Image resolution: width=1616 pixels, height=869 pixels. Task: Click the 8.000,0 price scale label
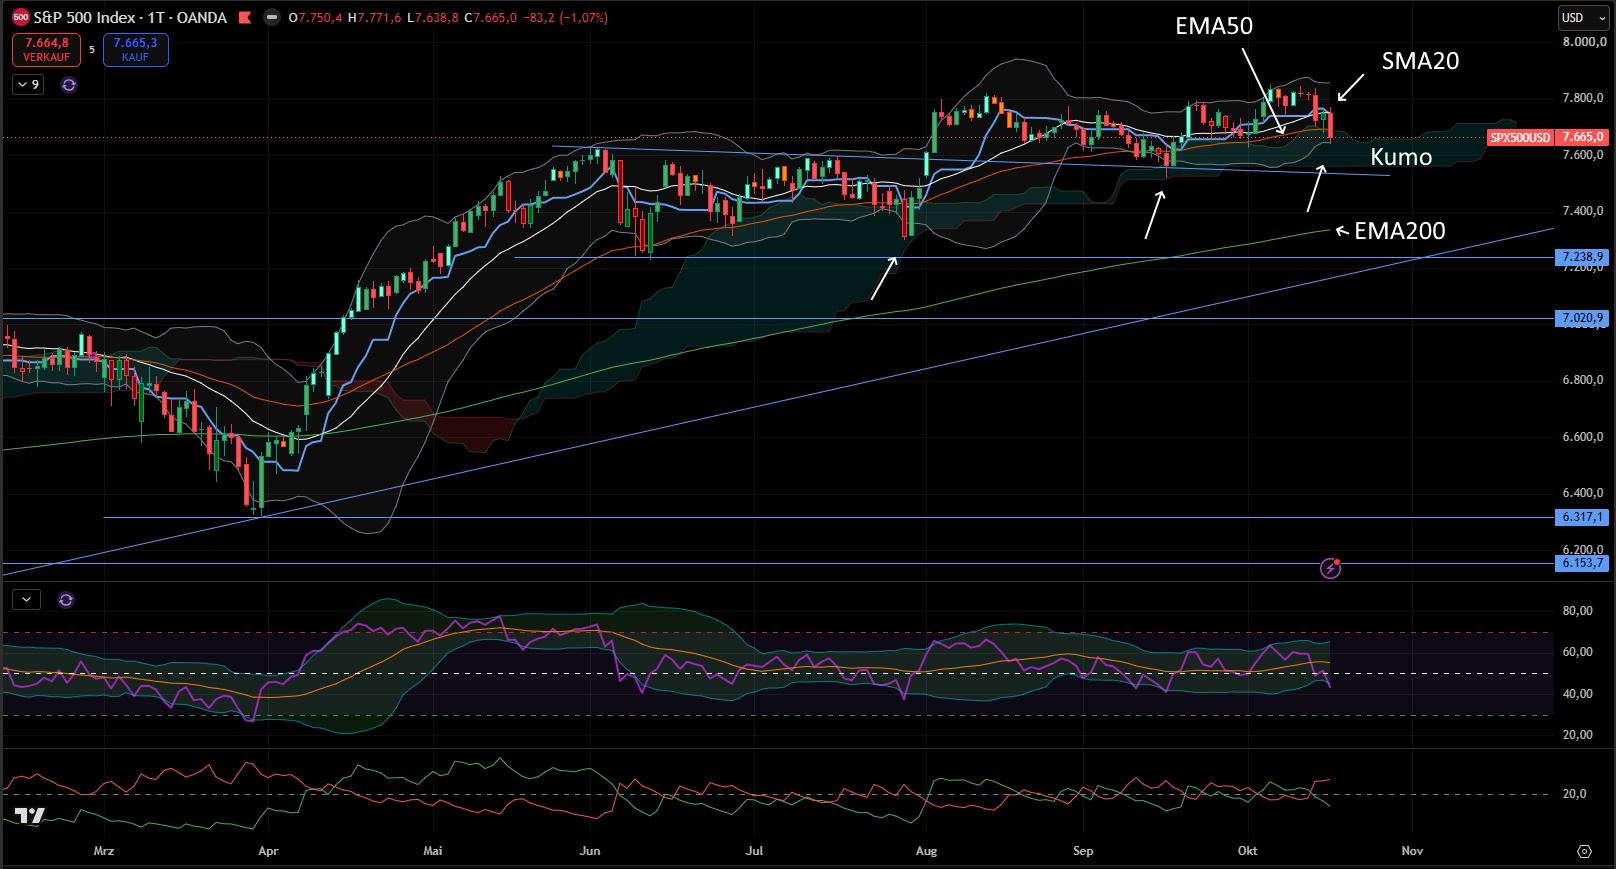point(1584,42)
